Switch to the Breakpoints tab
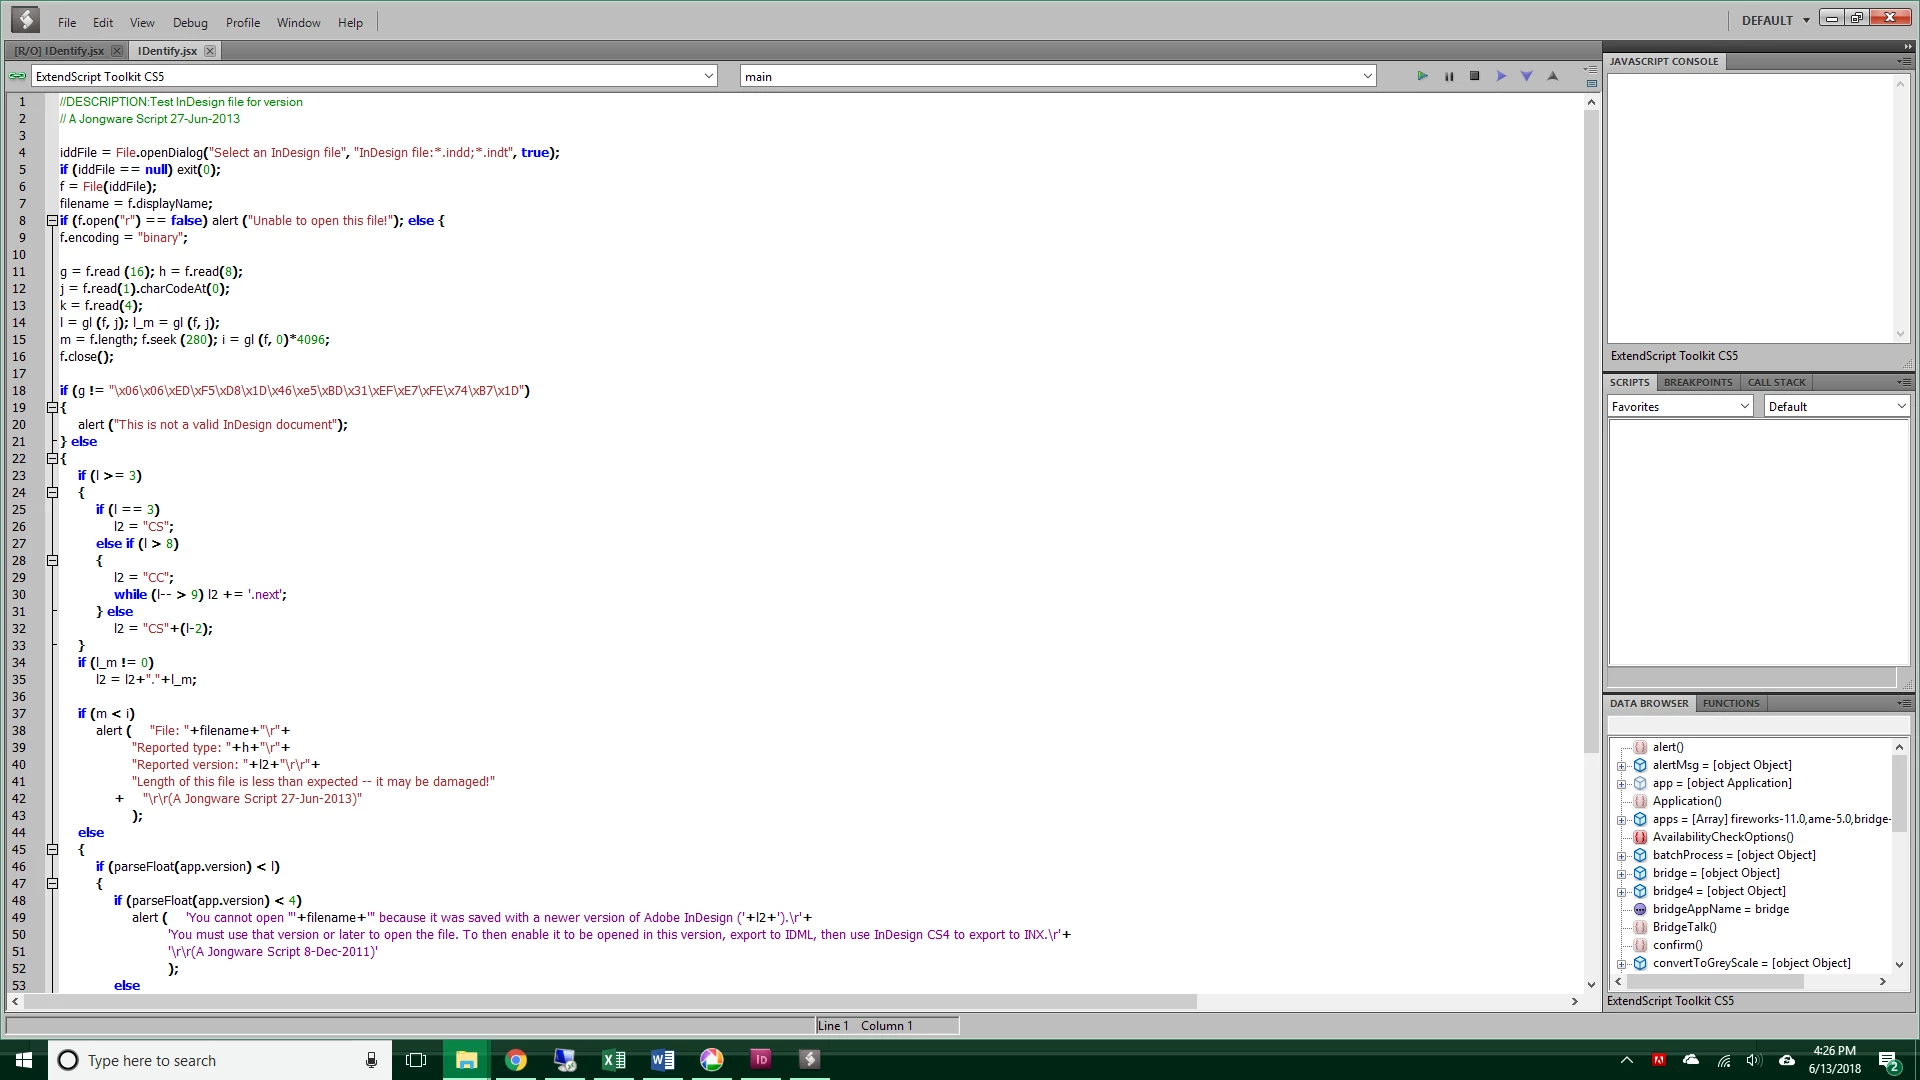 point(1697,383)
